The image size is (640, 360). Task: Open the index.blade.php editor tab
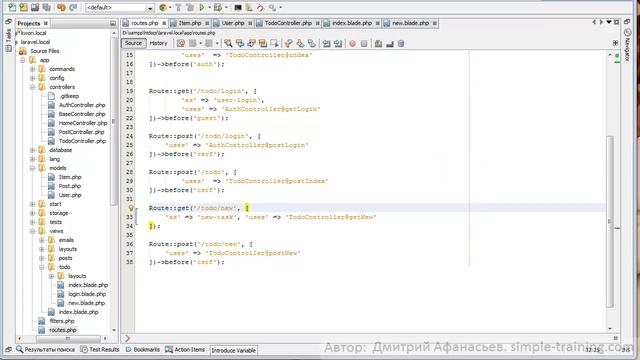pyautogui.click(x=351, y=23)
